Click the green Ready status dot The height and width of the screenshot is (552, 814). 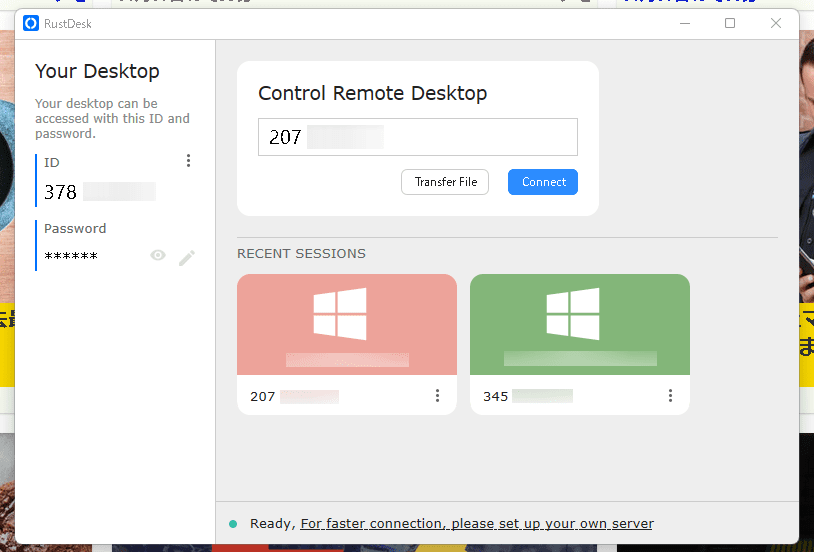pyautogui.click(x=233, y=523)
